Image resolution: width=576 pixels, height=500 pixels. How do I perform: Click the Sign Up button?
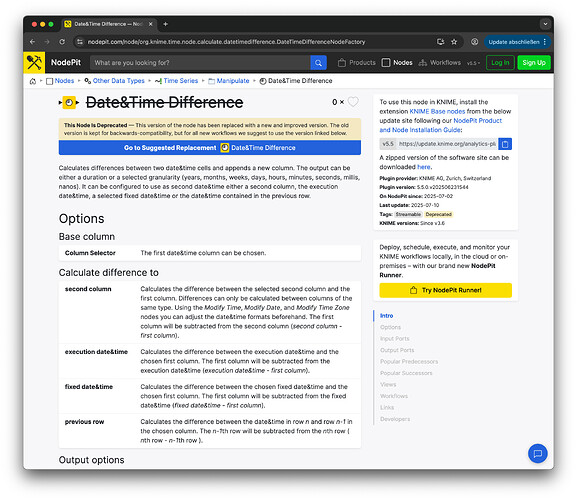pos(534,63)
